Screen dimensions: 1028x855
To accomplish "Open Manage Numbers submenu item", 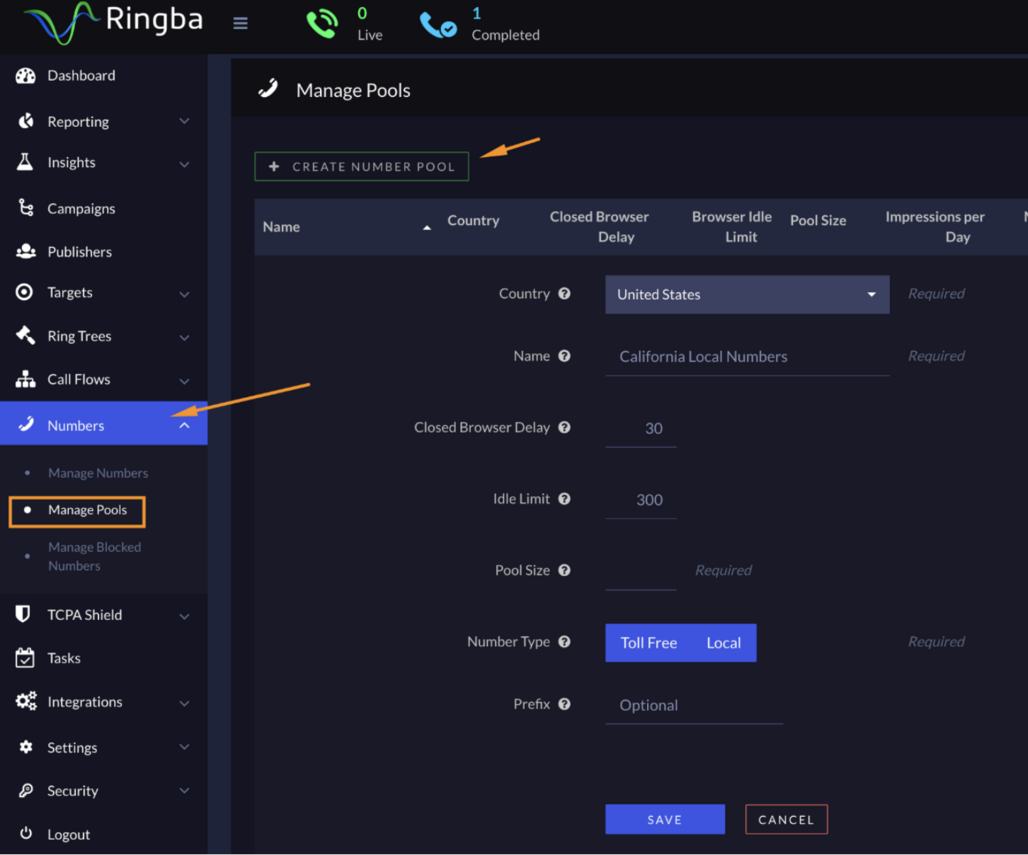I will click(x=98, y=473).
